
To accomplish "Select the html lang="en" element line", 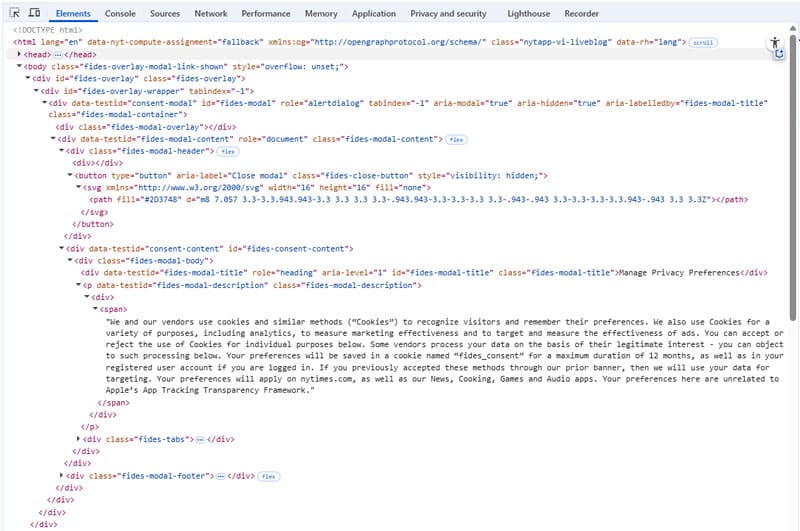I will [350, 42].
